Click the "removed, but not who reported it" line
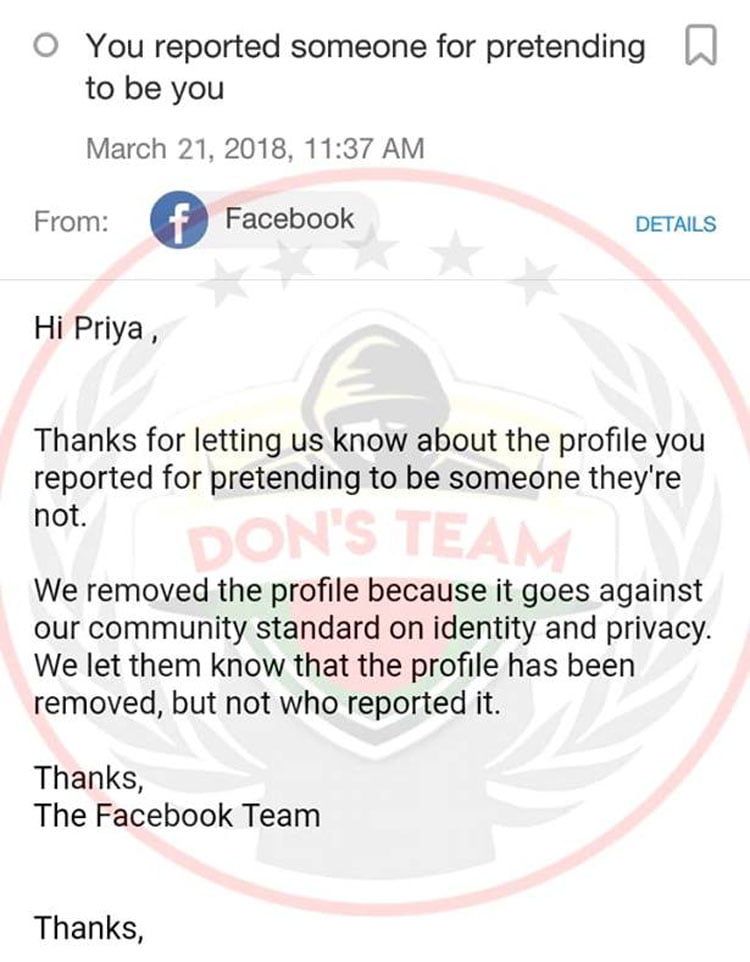The width and height of the screenshot is (750, 962). pyautogui.click(x=266, y=703)
